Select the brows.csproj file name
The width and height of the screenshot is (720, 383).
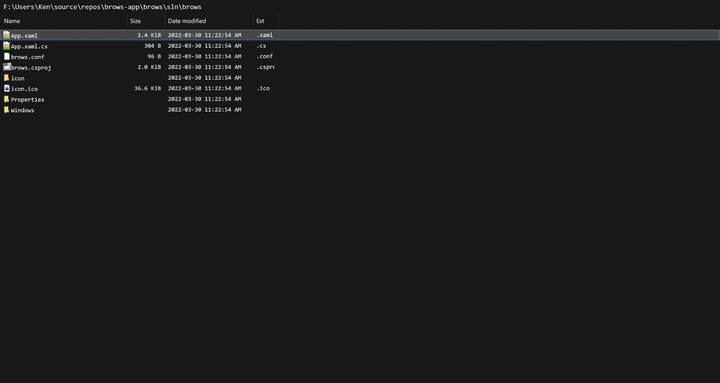31,68
